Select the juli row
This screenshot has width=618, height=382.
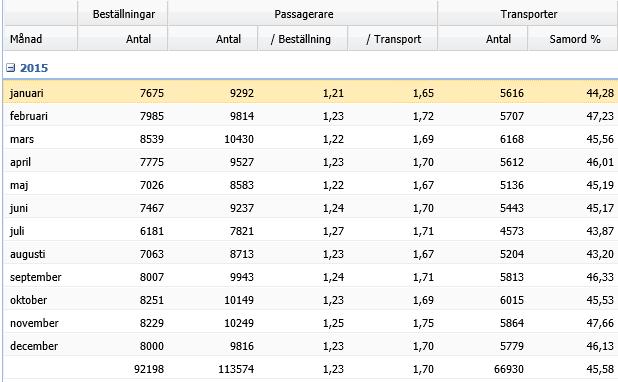pos(311,231)
